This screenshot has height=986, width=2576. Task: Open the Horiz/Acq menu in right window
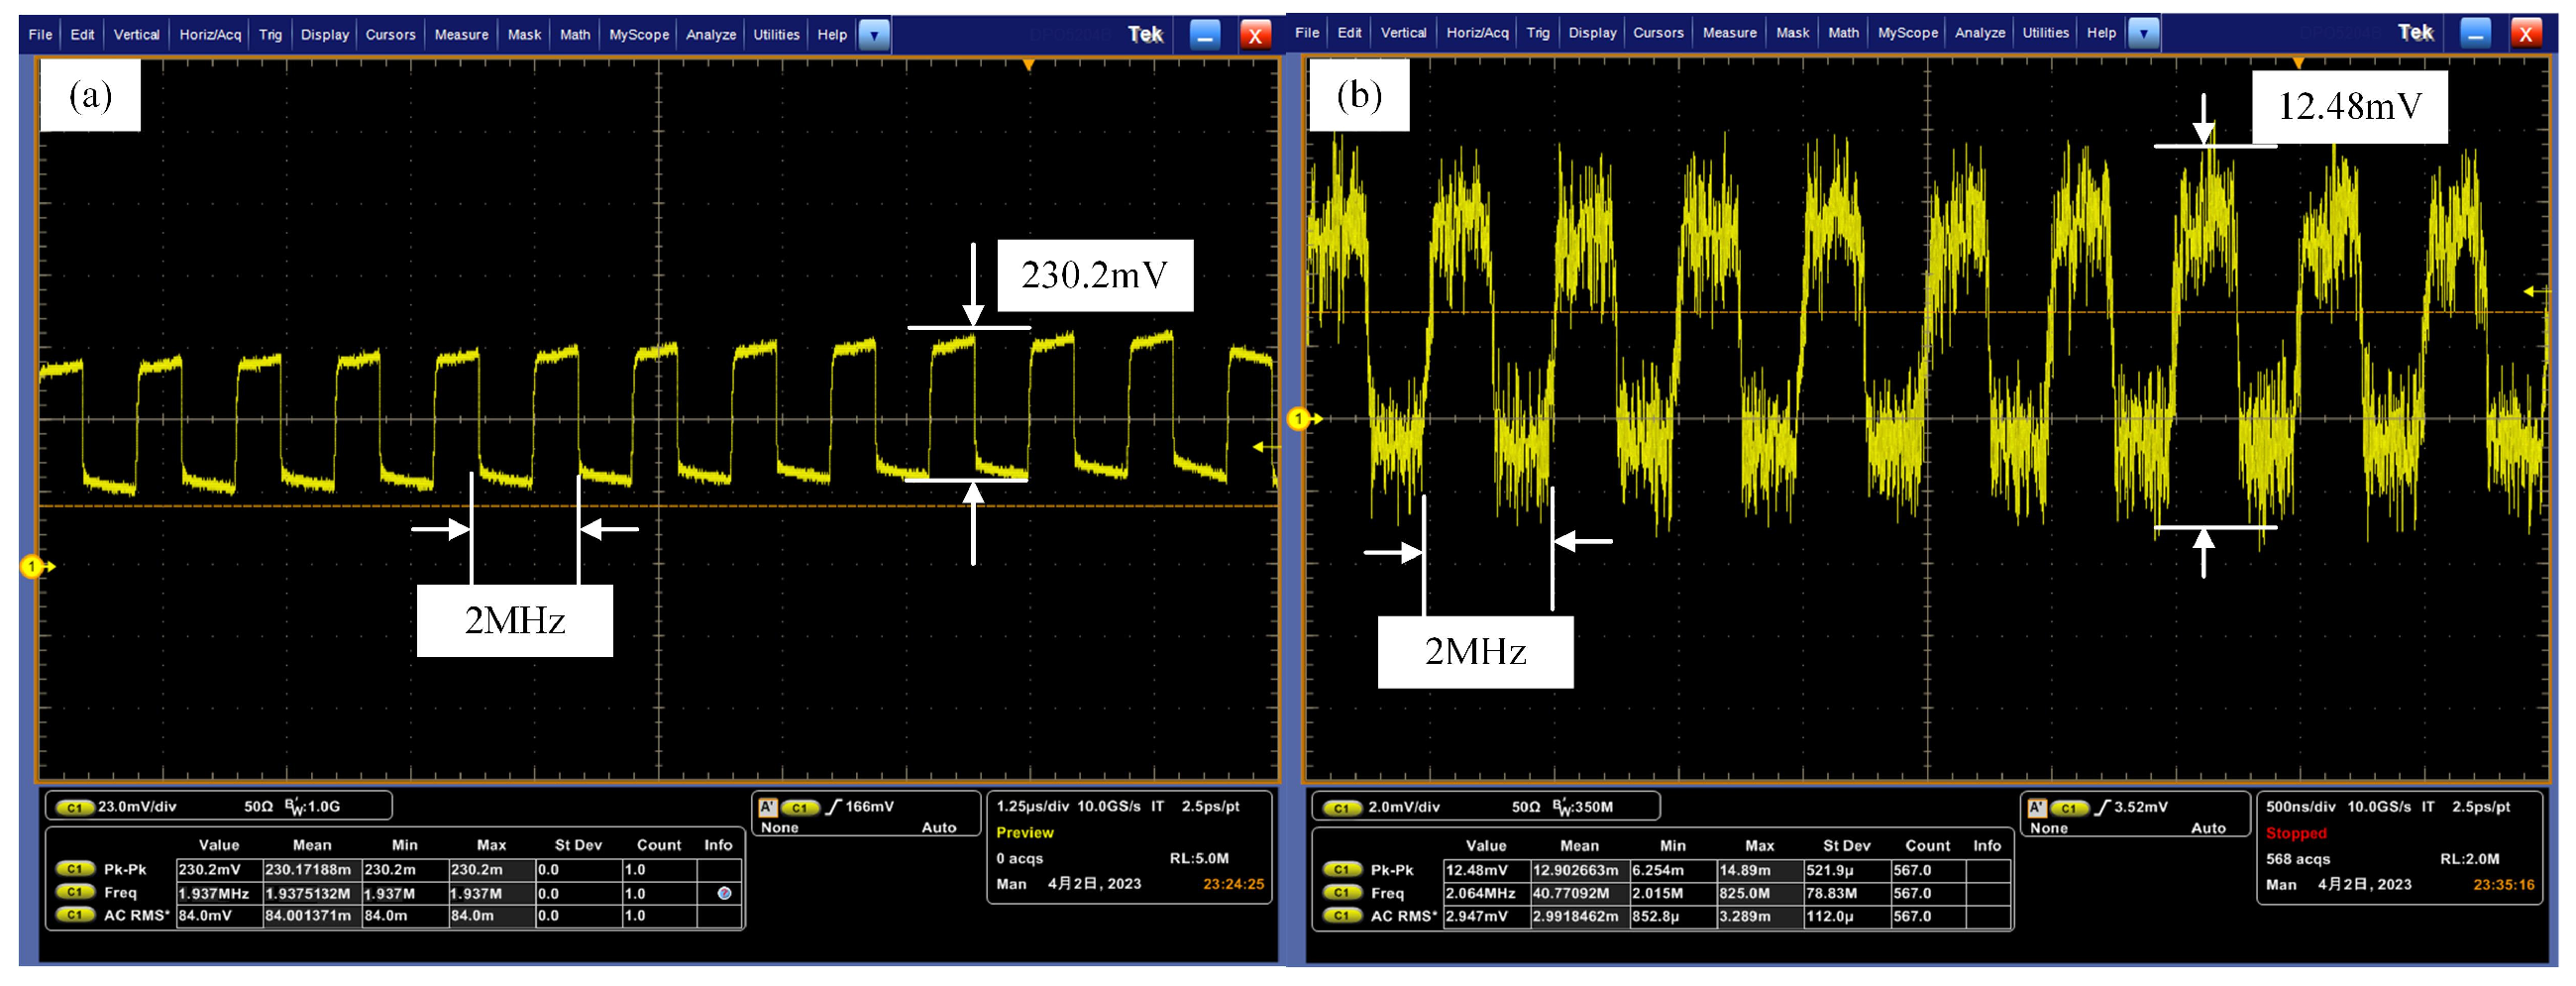(1476, 33)
